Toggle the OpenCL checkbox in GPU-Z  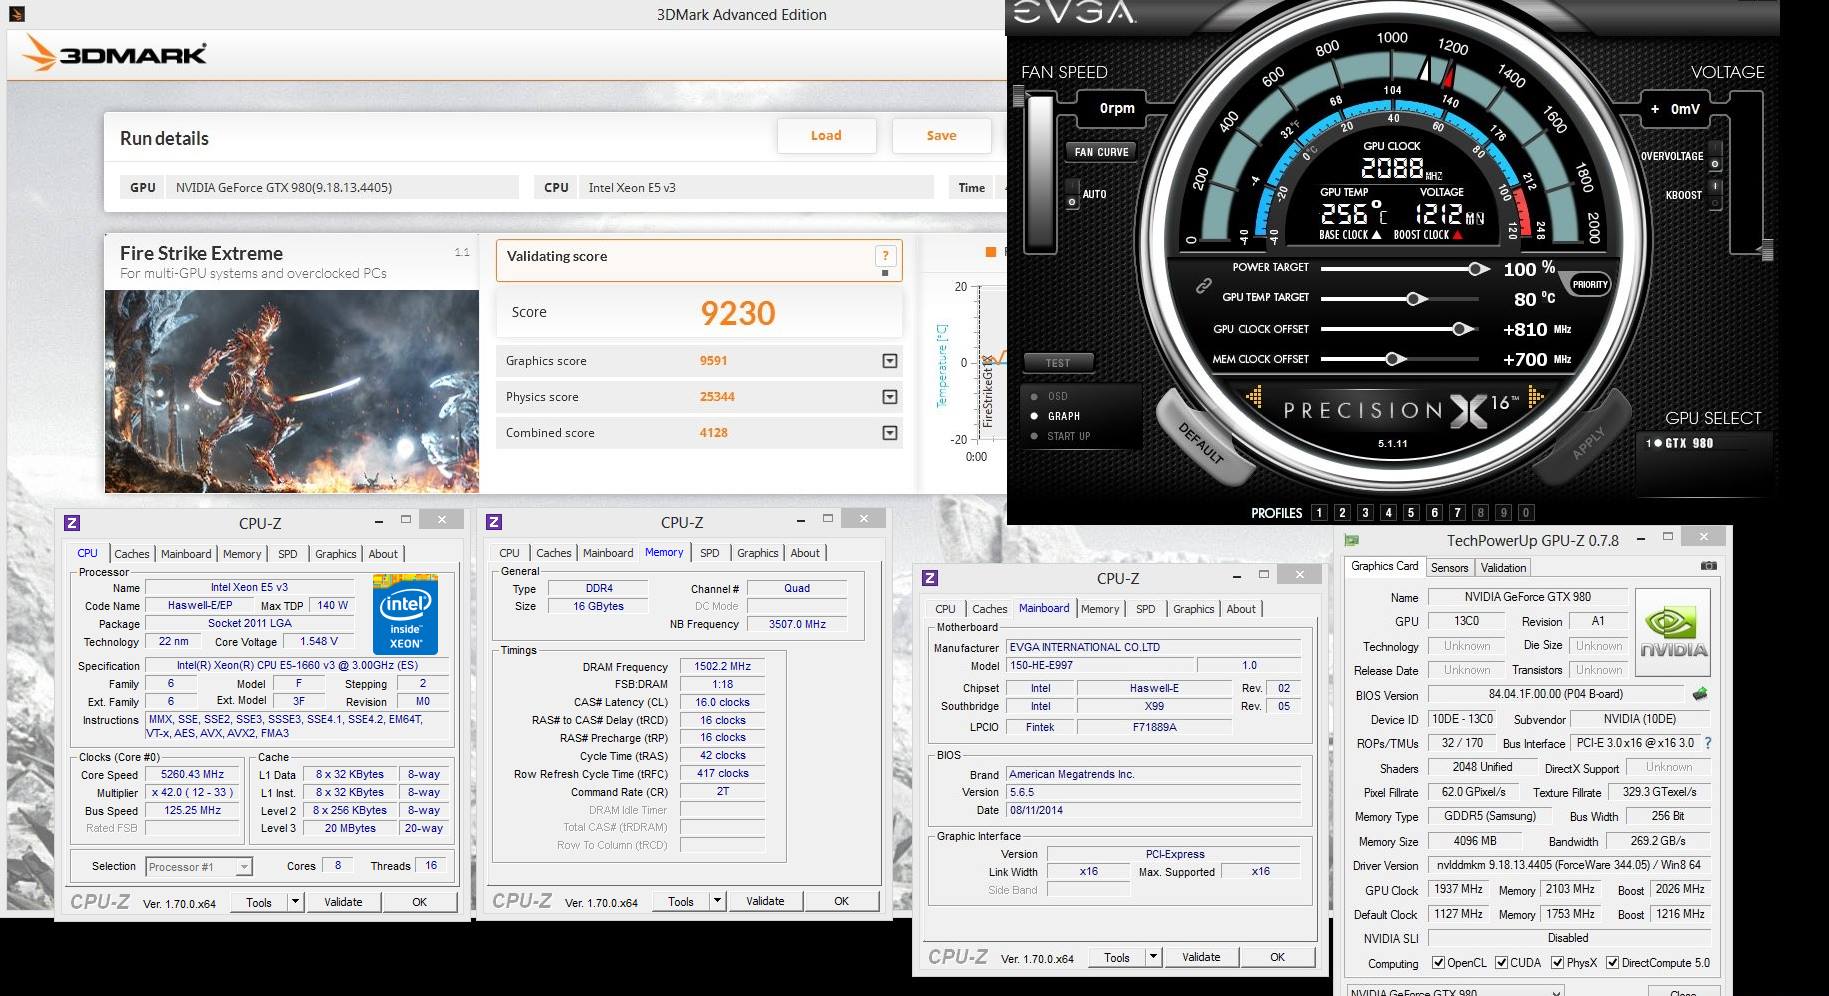pos(1438,963)
